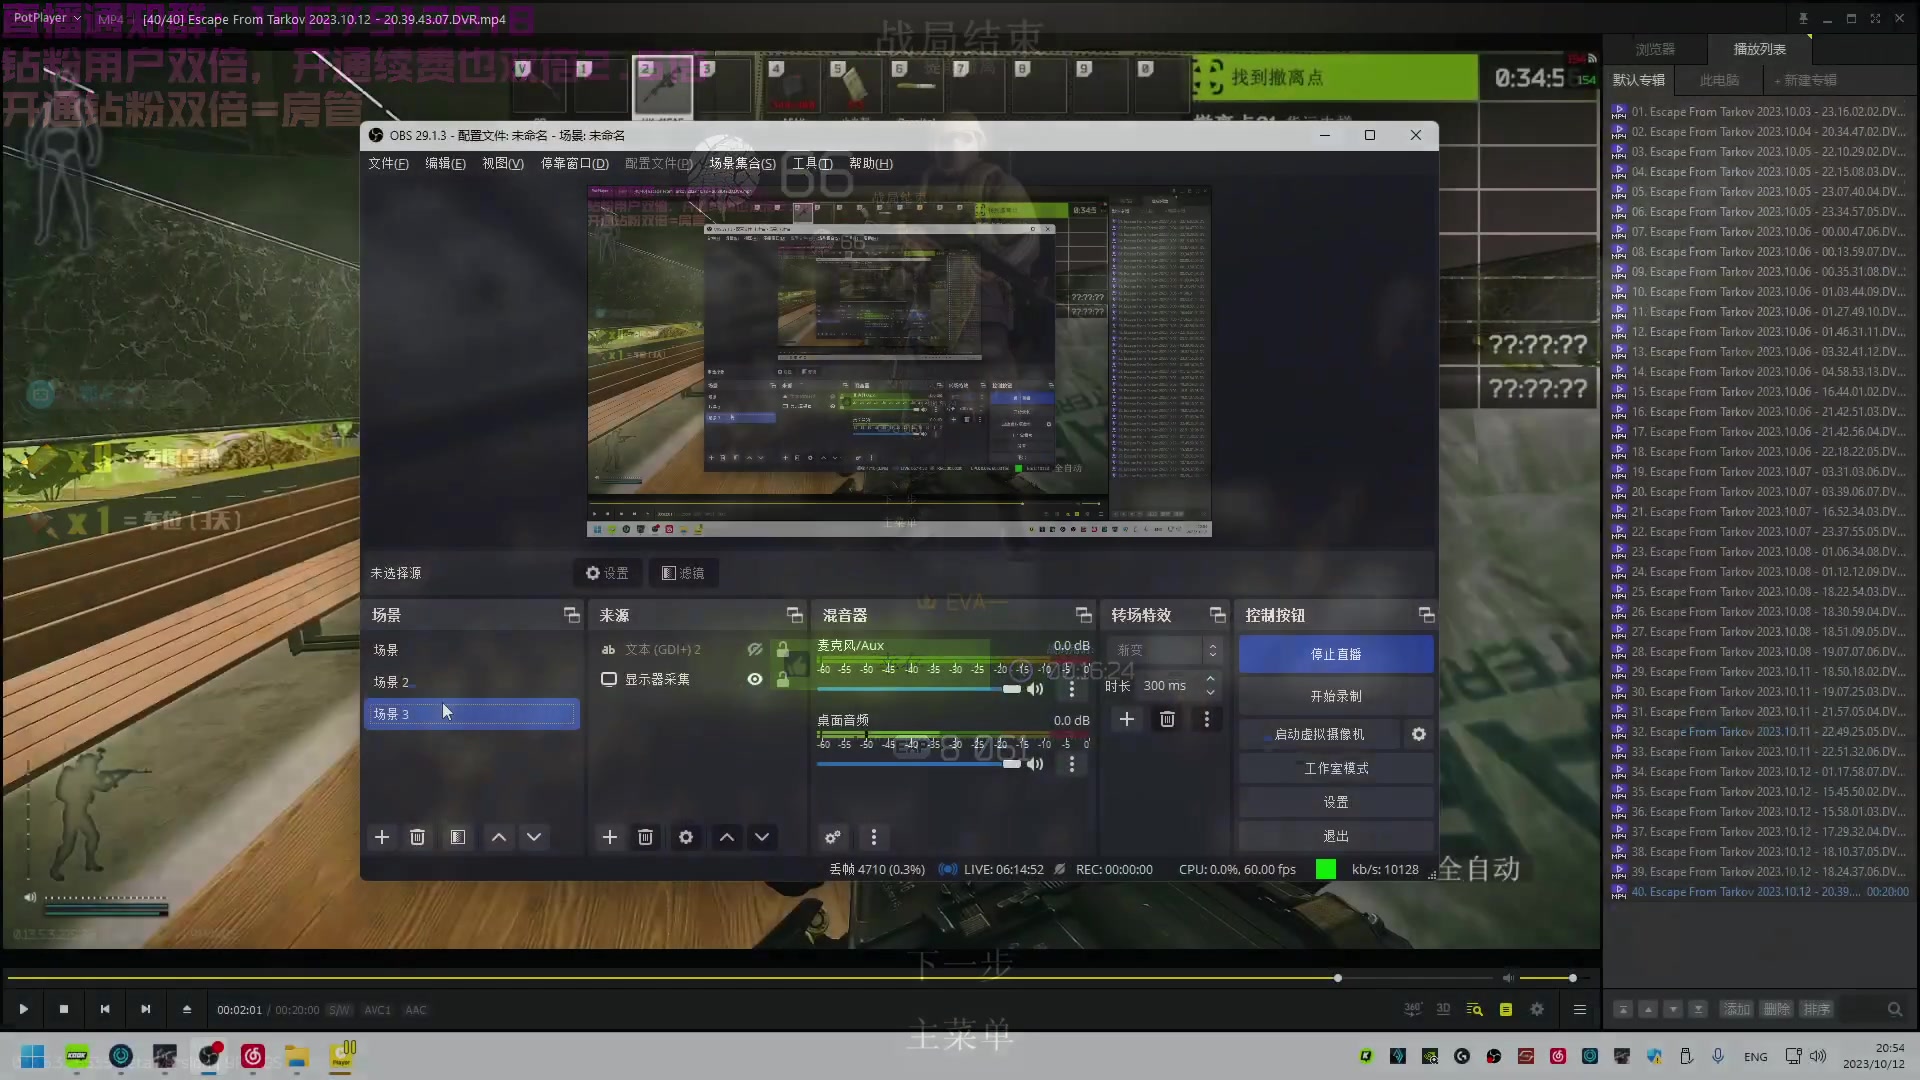Open 桌面音频 channel options menu
This screenshot has height=1080, width=1920.
click(x=1072, y=764)
